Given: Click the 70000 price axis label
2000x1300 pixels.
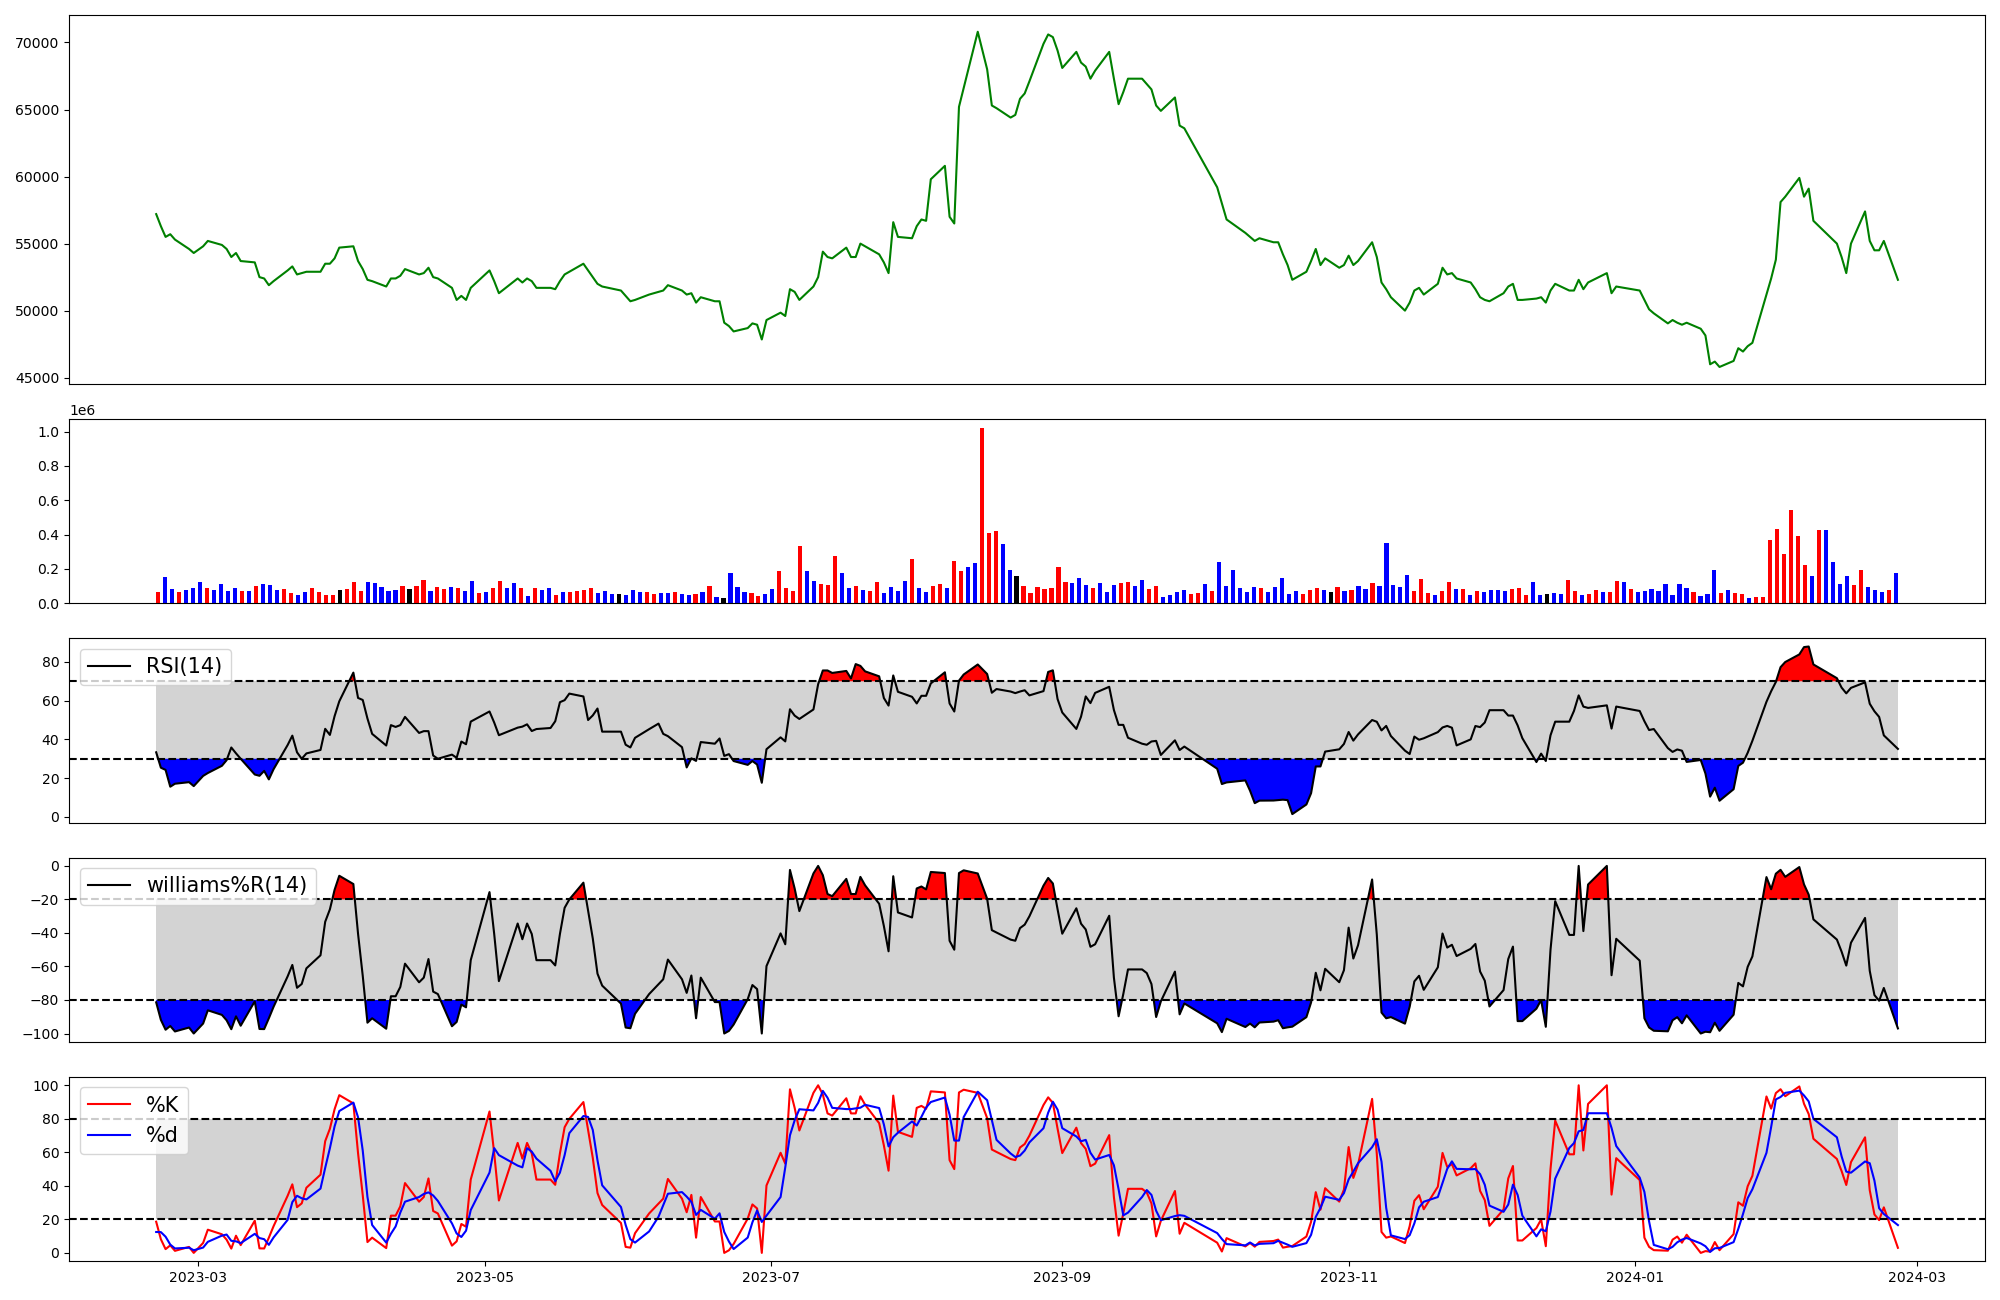Looking at the screenshot, I should coord(37,43).
